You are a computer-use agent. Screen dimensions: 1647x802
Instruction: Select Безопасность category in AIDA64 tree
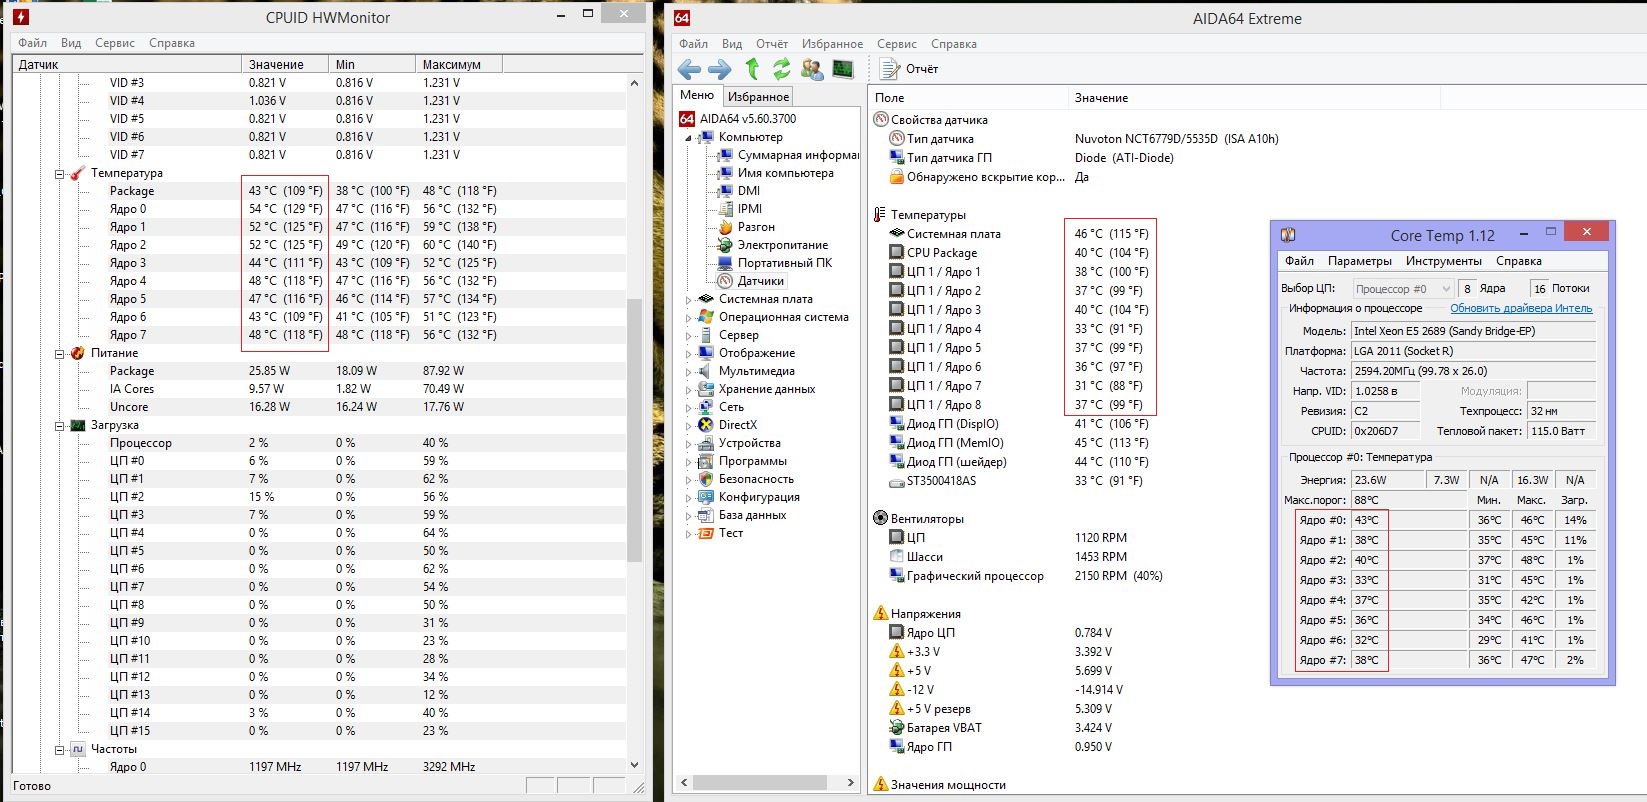(748, 479)
